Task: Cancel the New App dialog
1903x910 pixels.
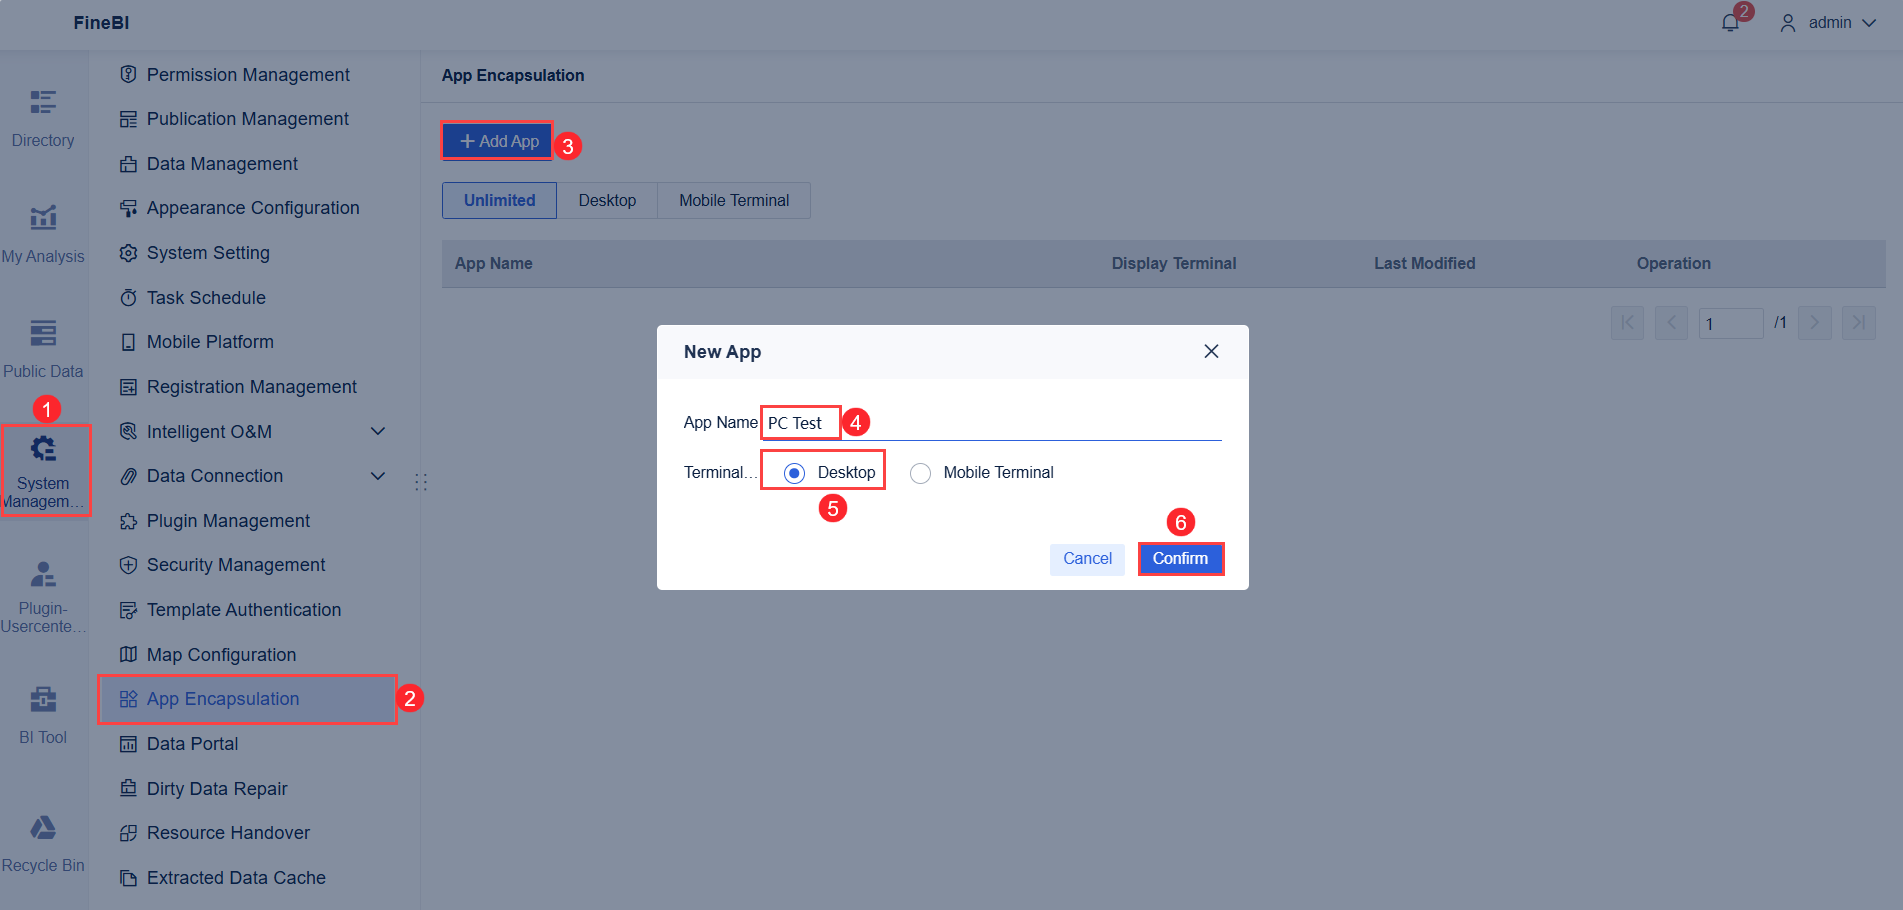Action: click(x=1087, y=558)
